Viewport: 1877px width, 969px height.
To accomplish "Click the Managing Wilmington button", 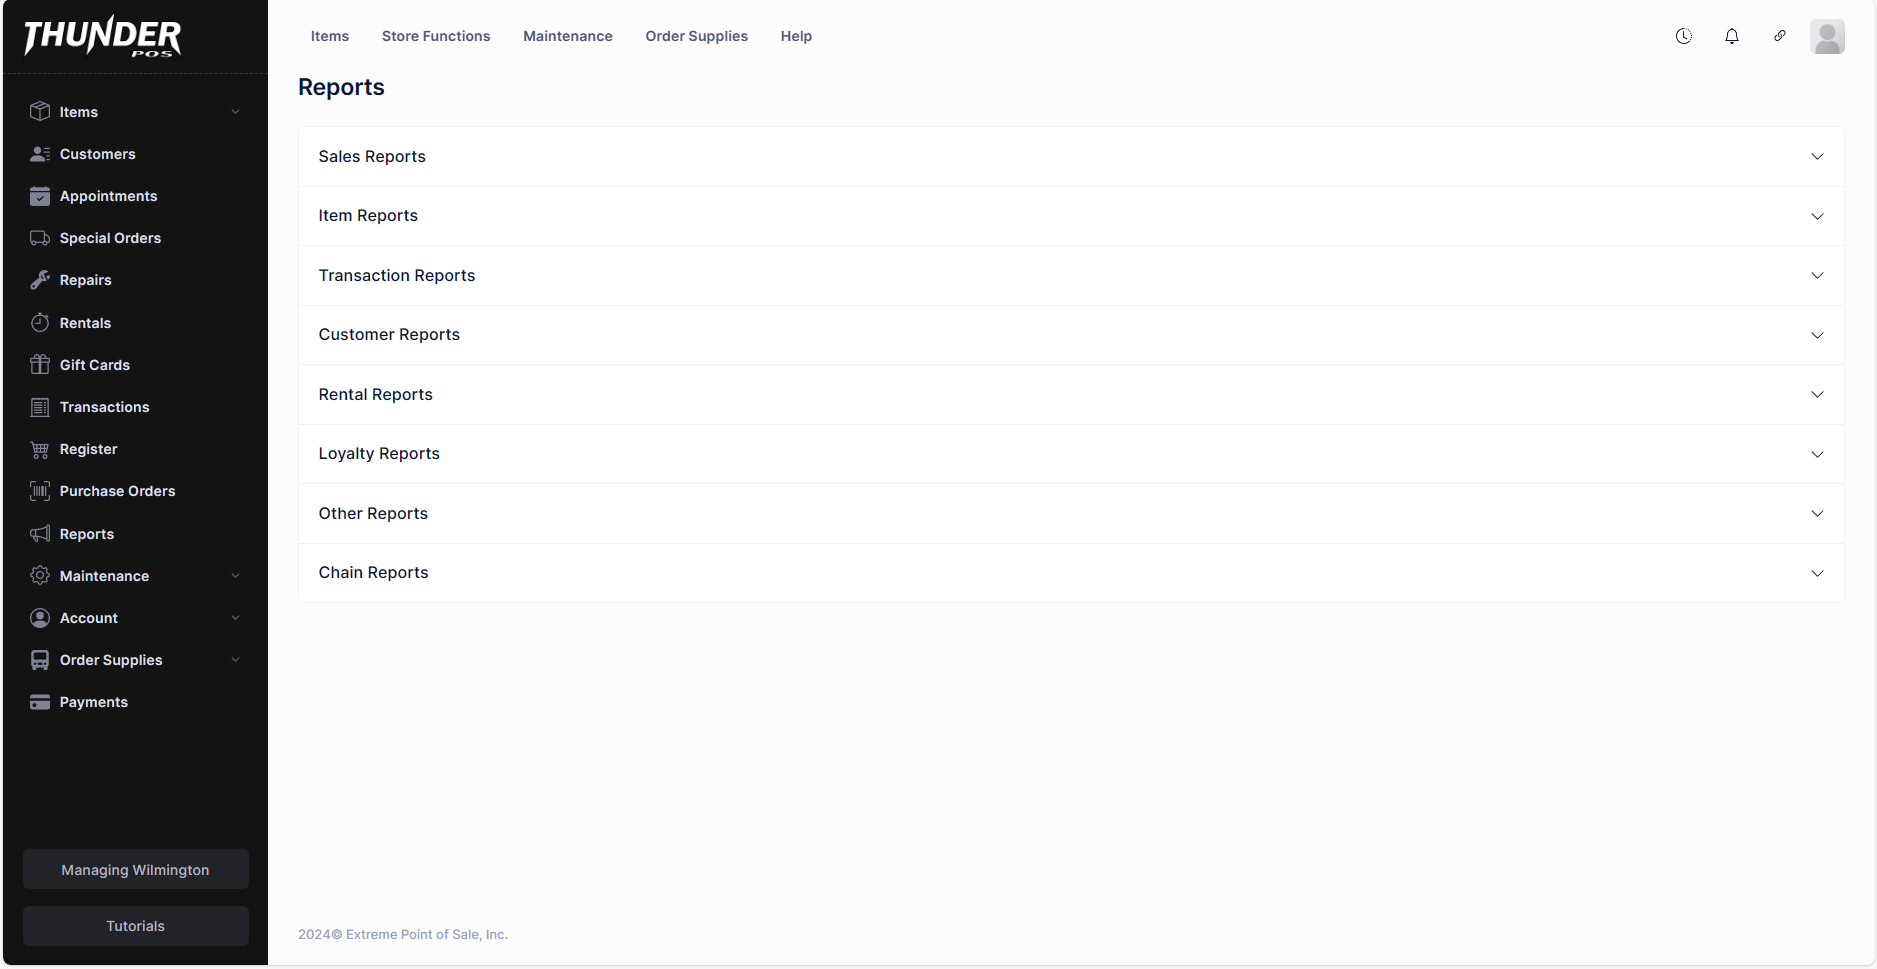I will click(136, 870).
